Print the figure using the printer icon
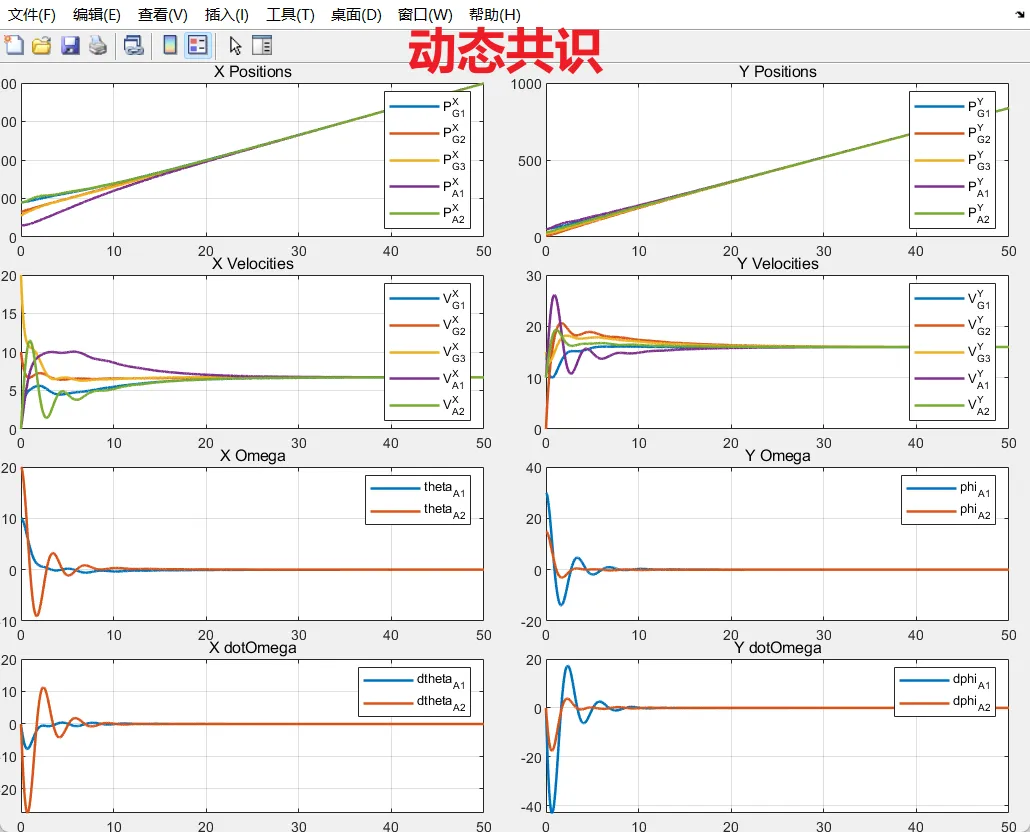This screenshot has width=1030, height=832. coord(98,45)
